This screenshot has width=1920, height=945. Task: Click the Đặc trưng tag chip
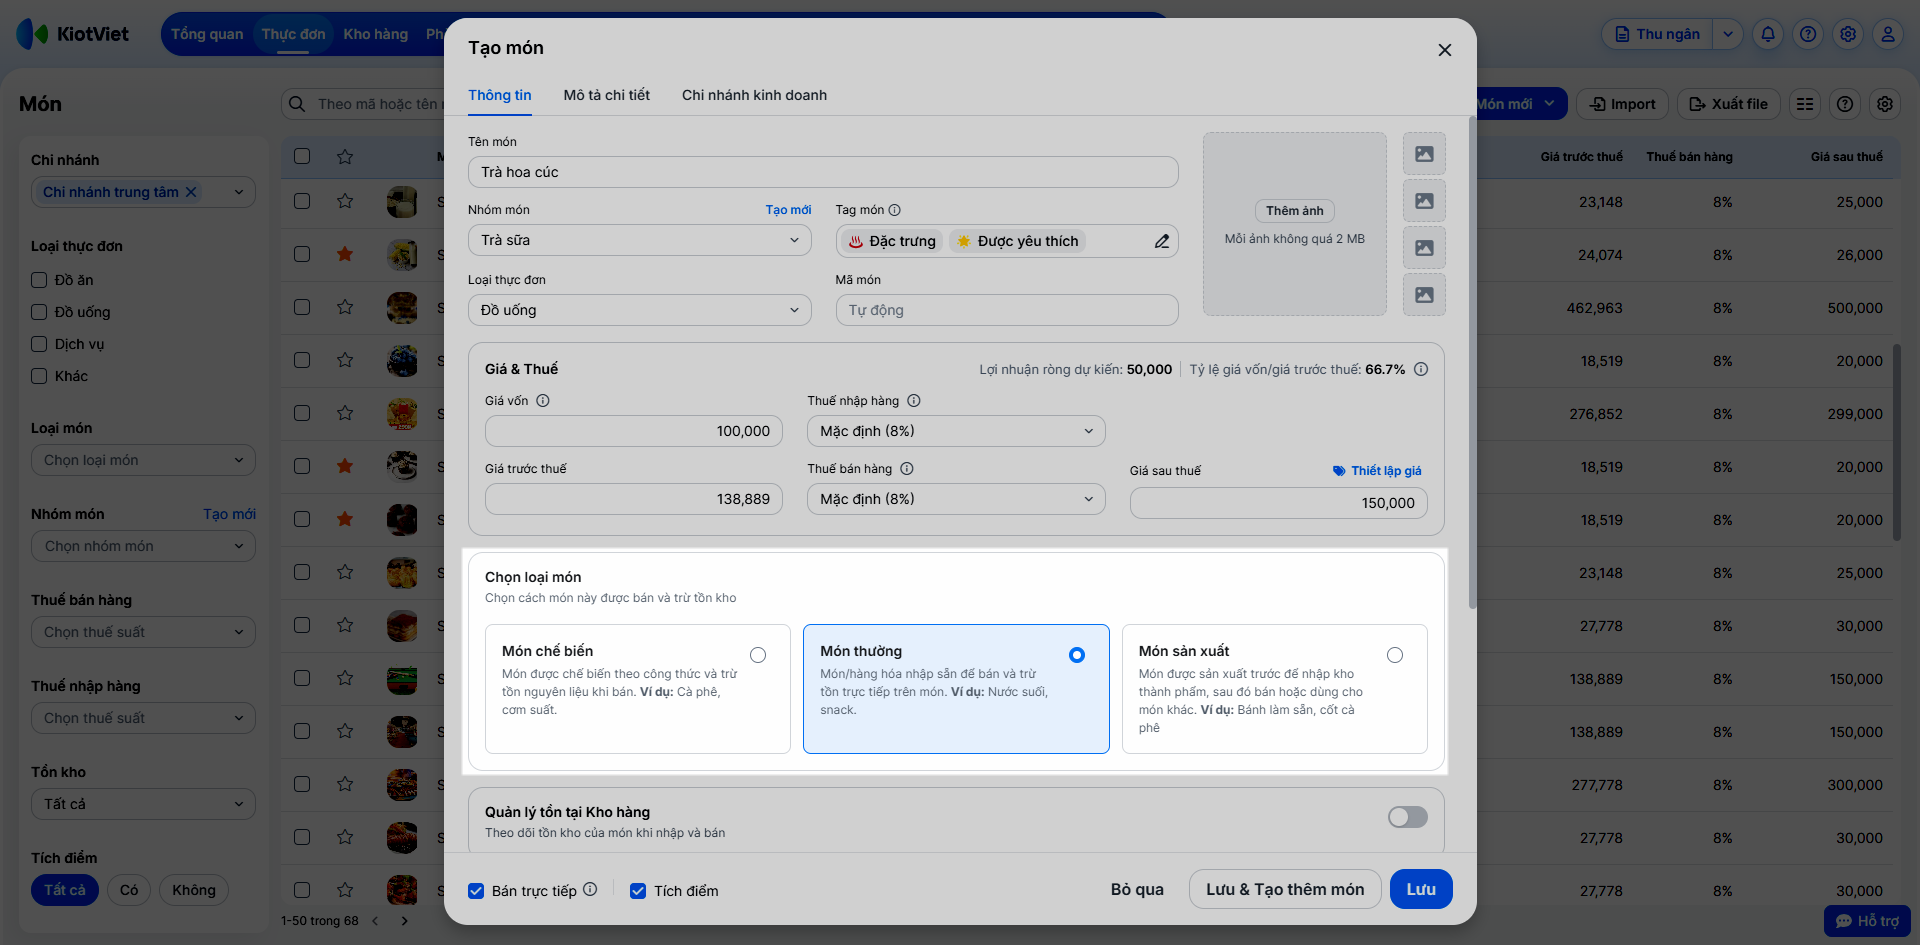892,241
